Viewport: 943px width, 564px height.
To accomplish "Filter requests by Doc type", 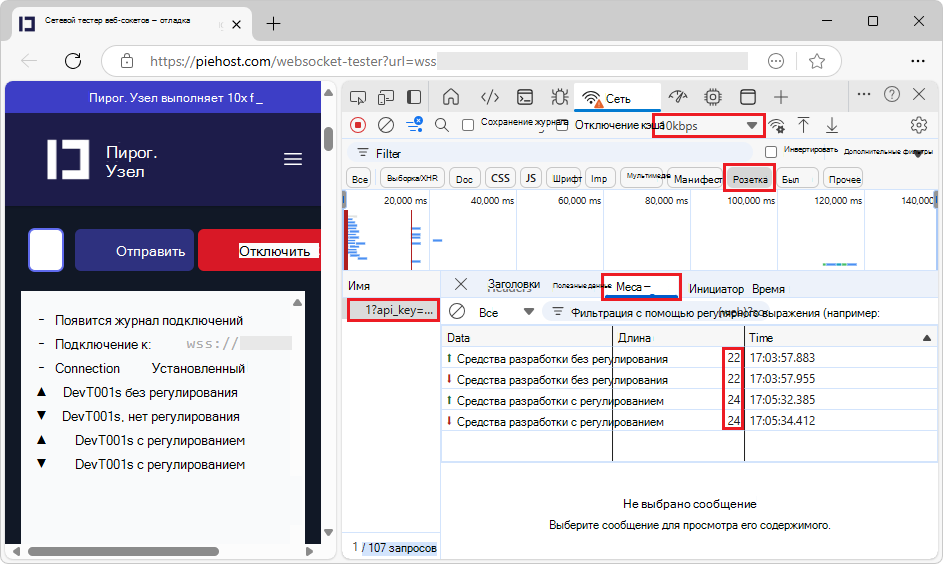I will tap(464, 179).
